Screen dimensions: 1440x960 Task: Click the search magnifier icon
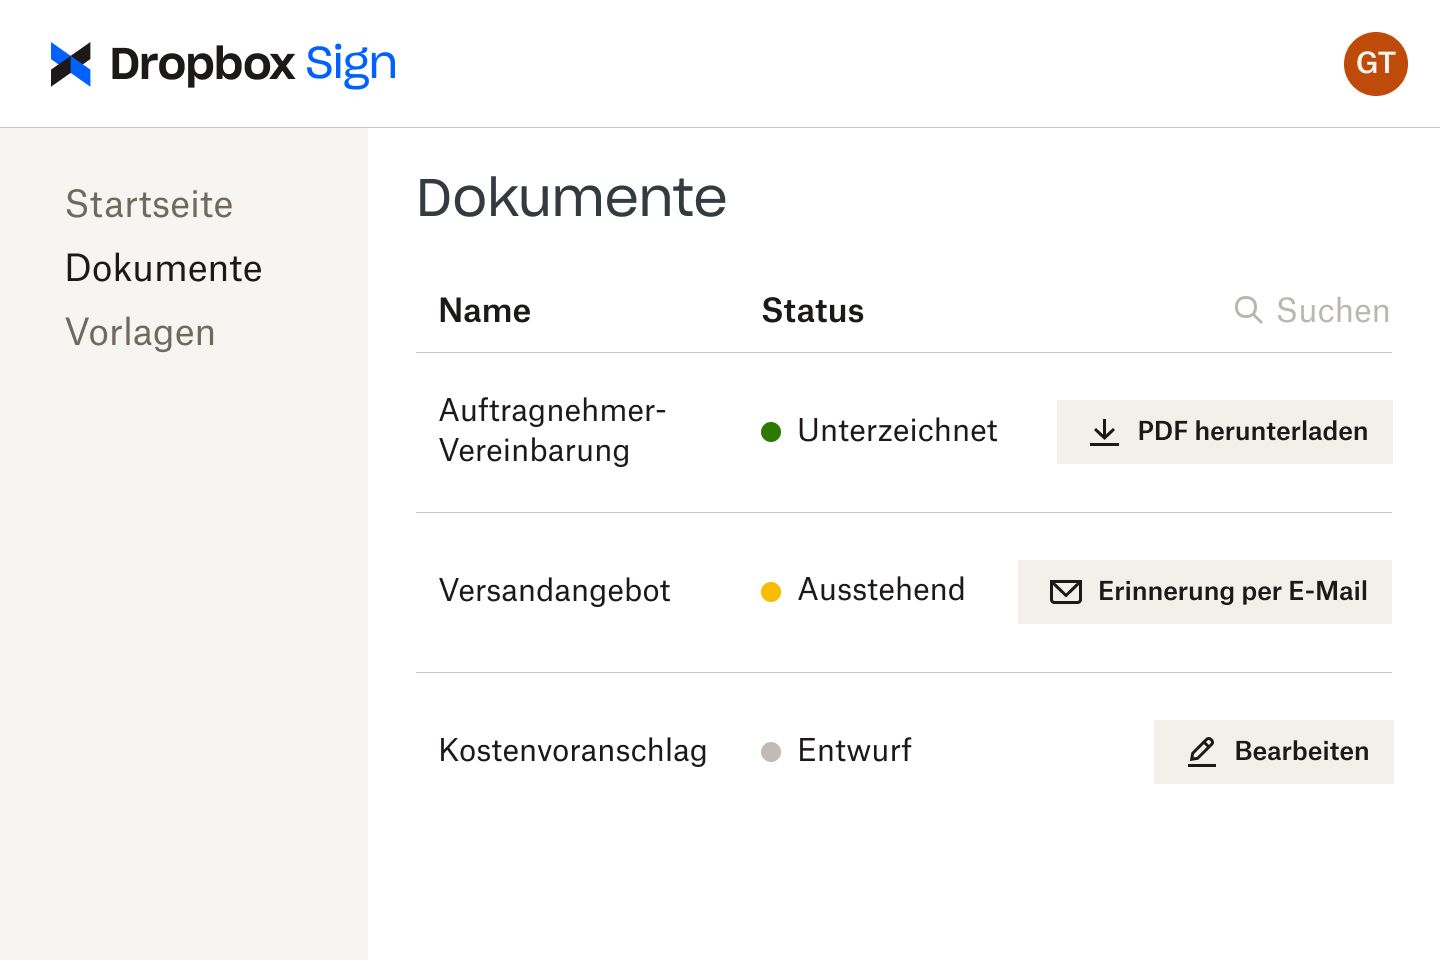1248,310
